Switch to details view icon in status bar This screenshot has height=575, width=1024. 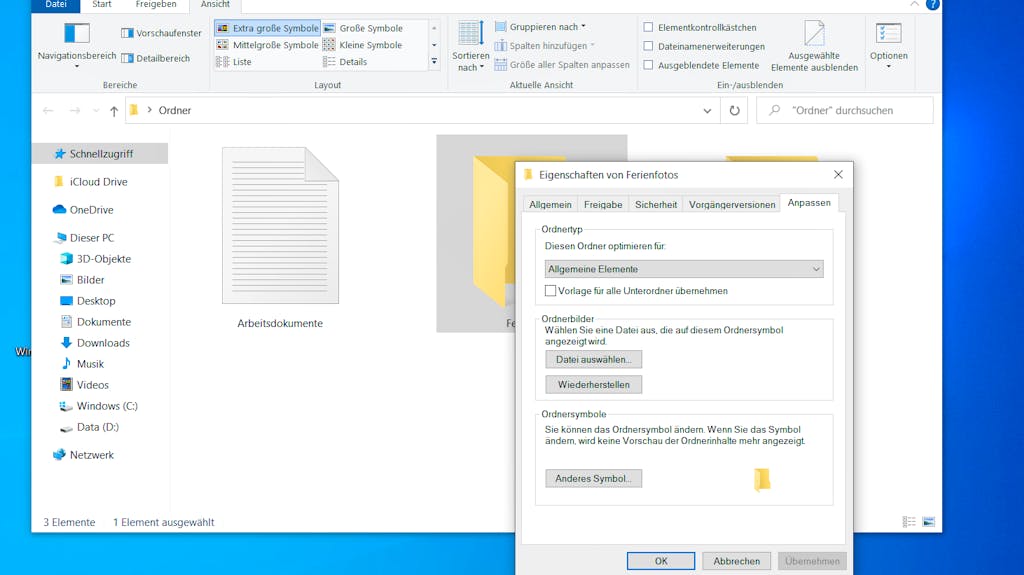[x=909, y=521]
